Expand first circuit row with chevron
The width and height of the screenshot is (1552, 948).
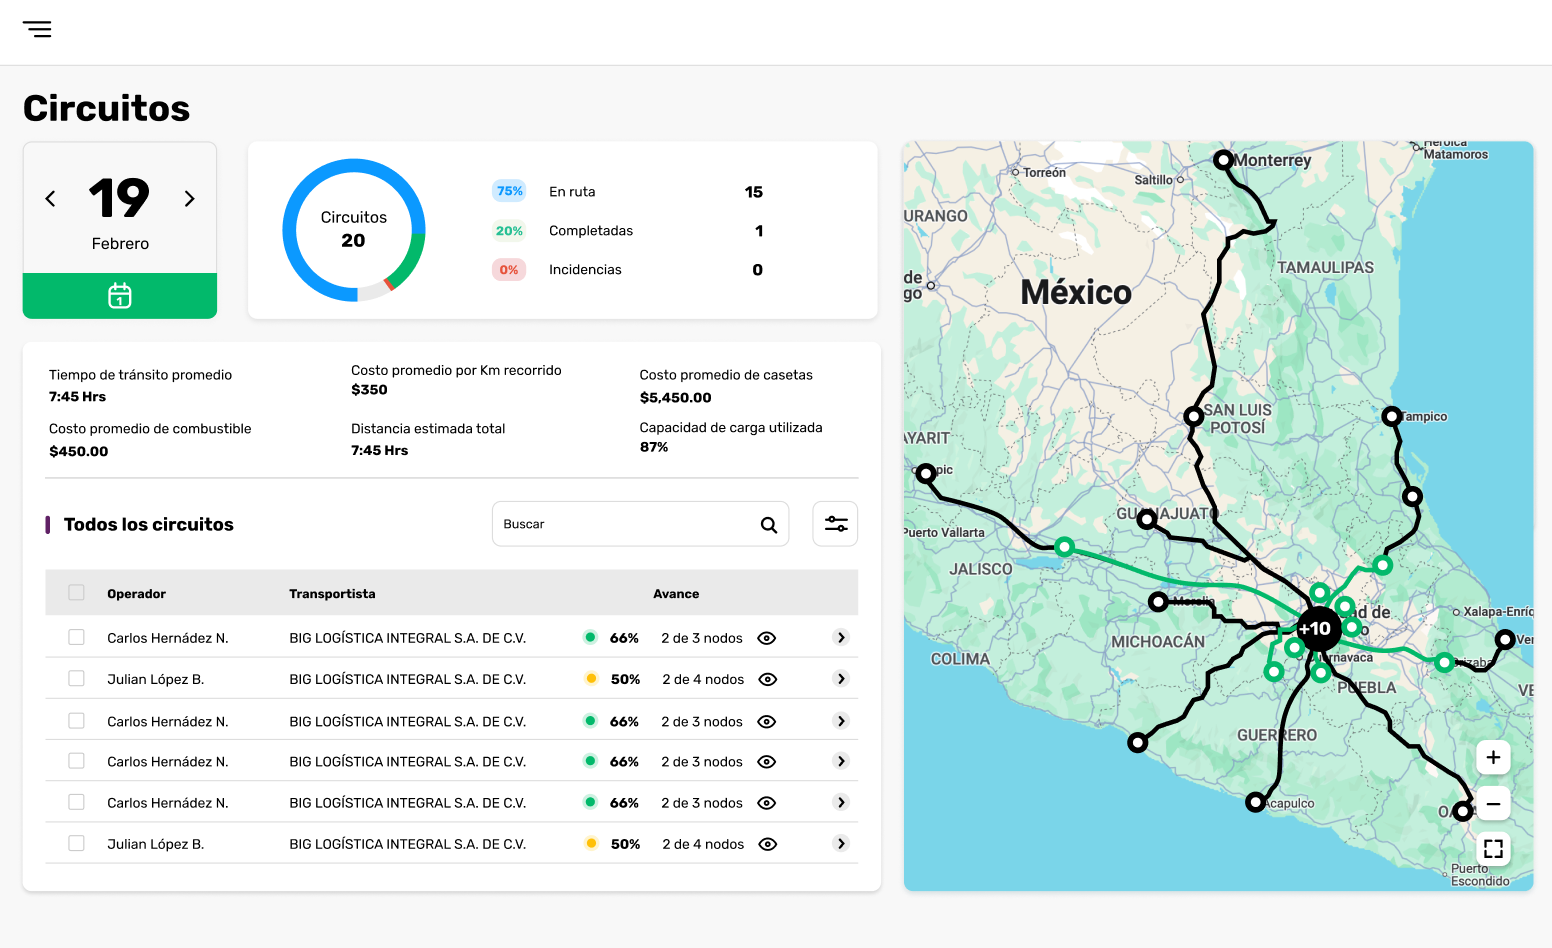pos(841,638)
